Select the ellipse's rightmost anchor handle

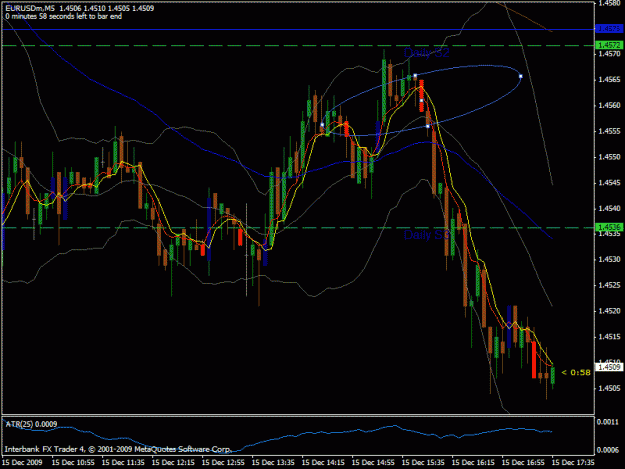pyautogui.click(x=521, y=76)
